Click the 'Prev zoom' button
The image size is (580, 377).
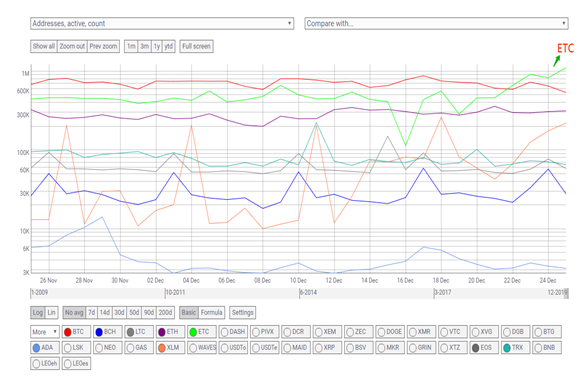[x=103, y=47]
